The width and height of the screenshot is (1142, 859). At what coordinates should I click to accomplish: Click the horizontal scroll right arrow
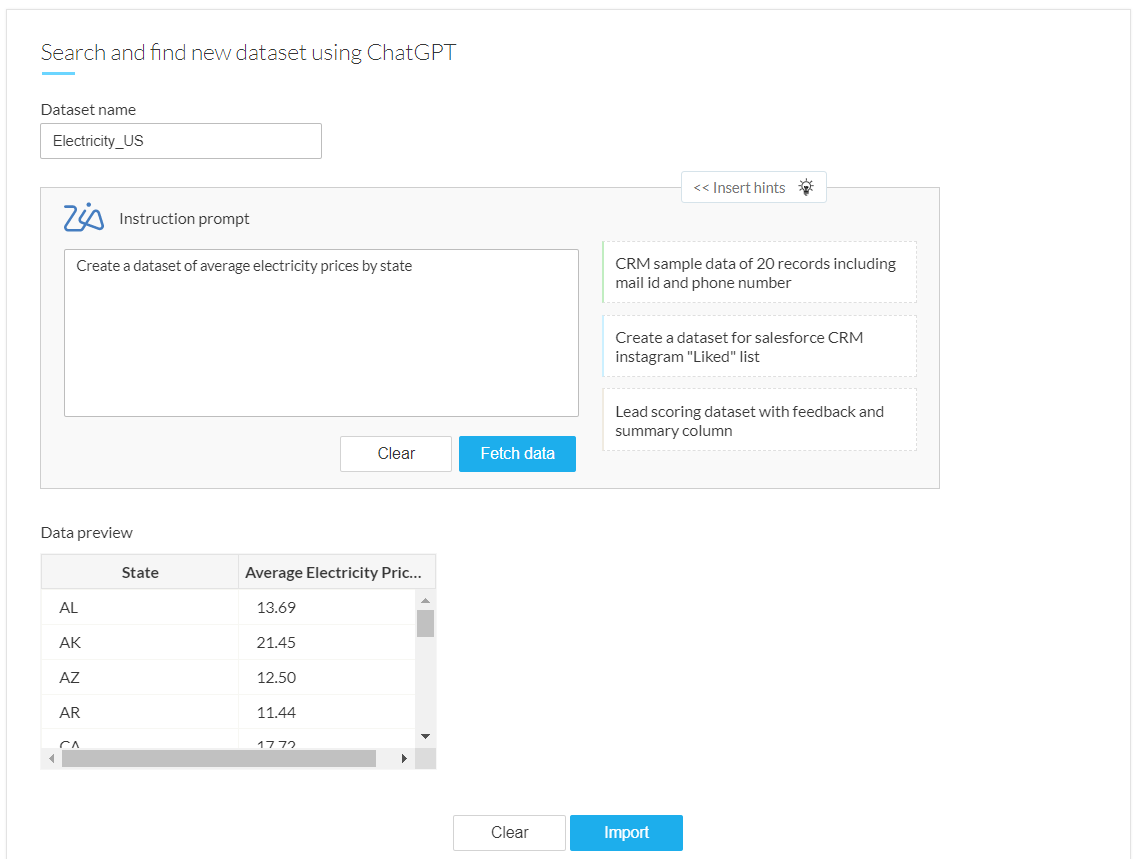tap(404, 759)
